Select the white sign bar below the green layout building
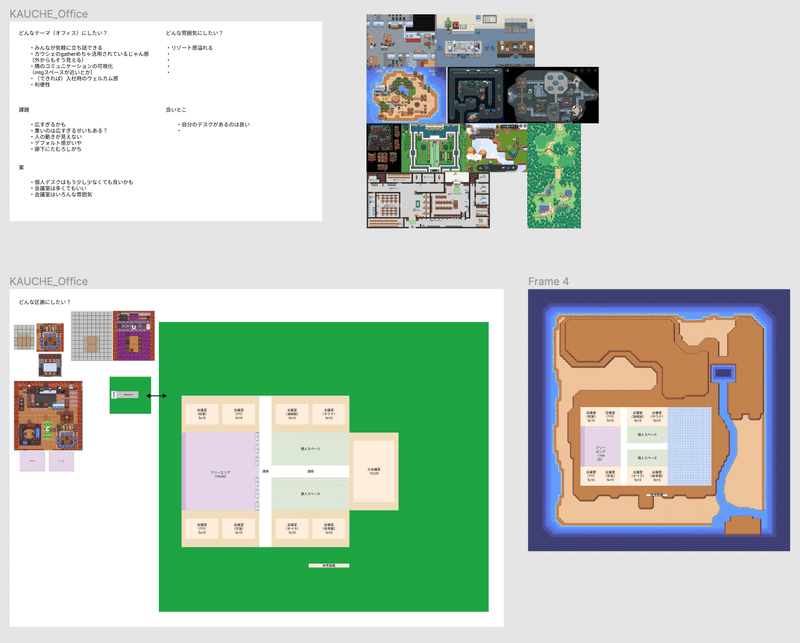 (x=329, y=565)
